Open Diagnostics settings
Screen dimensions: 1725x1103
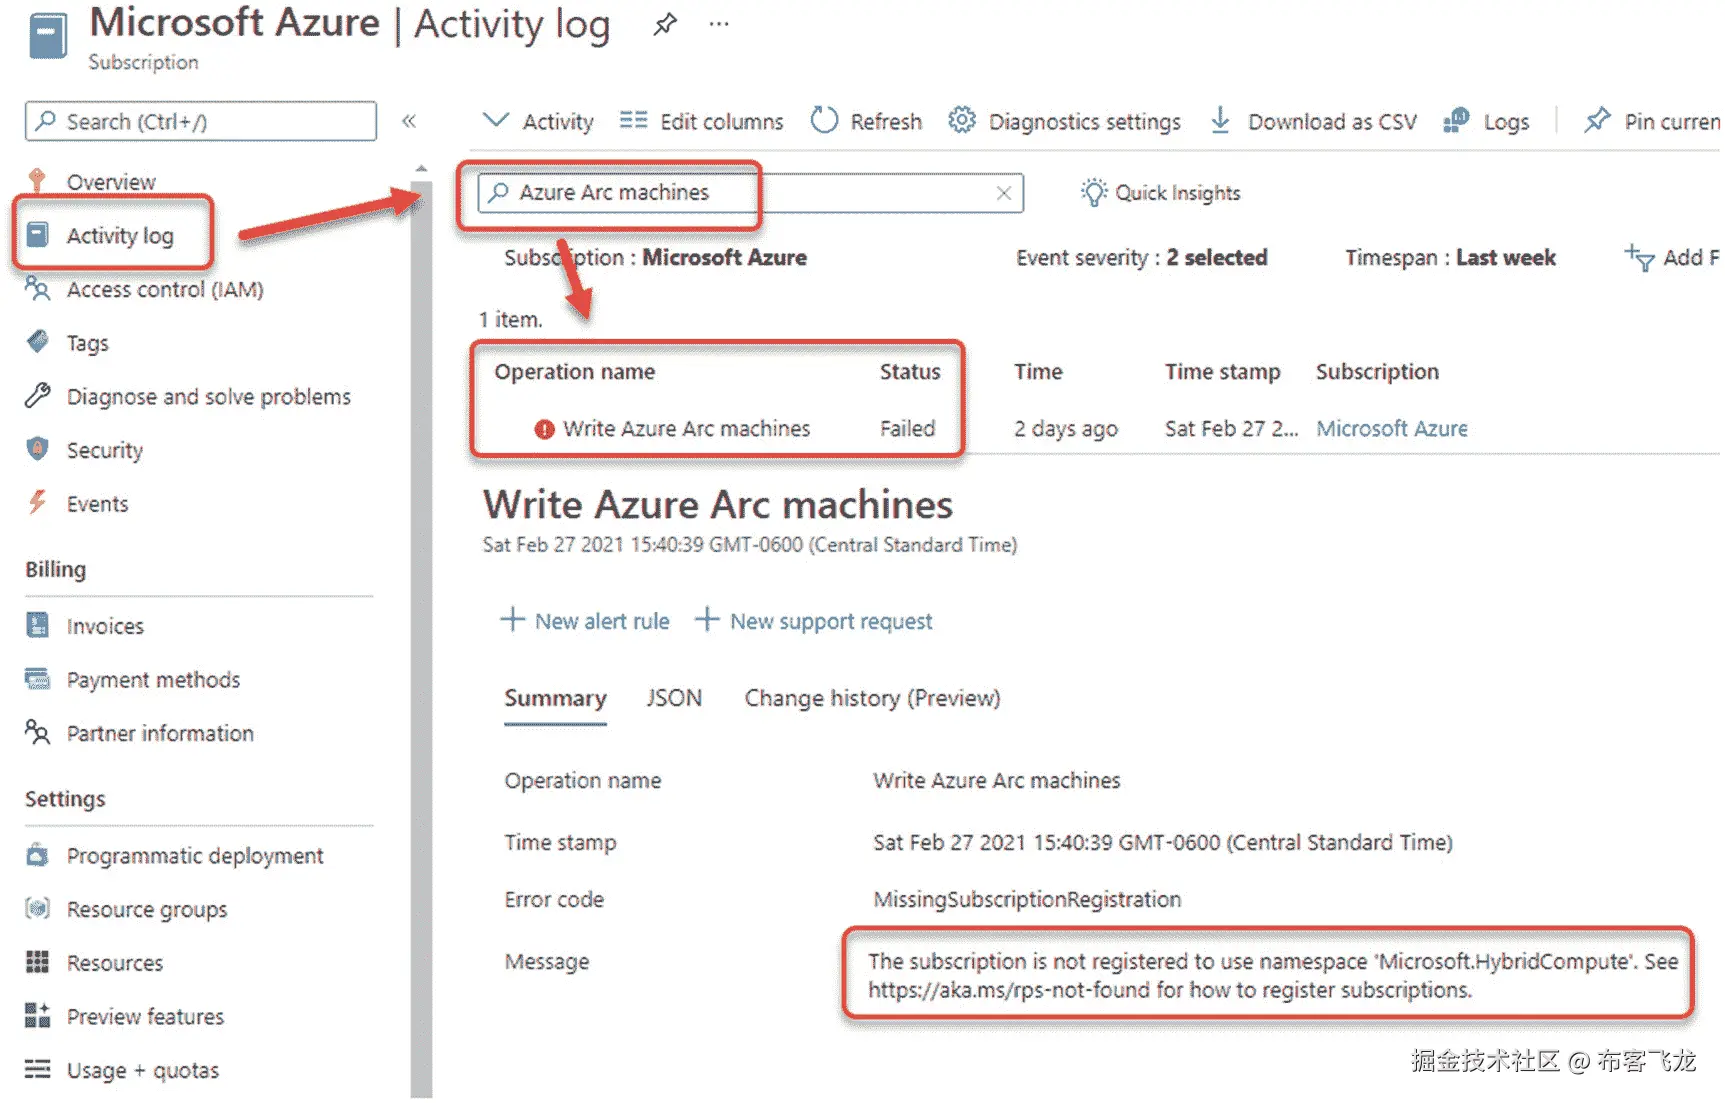point(1065,121)
